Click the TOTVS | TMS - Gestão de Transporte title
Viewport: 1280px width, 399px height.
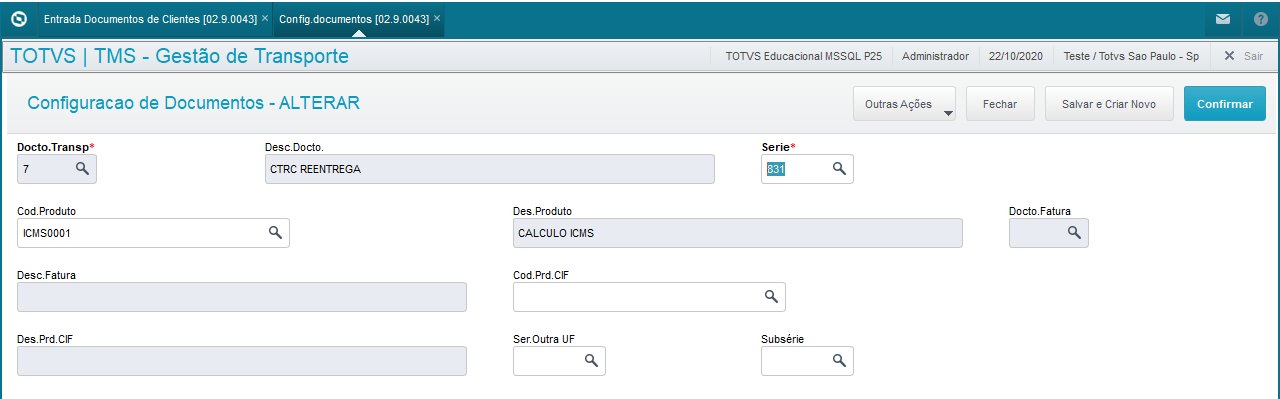pyautogui.click(x=180, y=56)
